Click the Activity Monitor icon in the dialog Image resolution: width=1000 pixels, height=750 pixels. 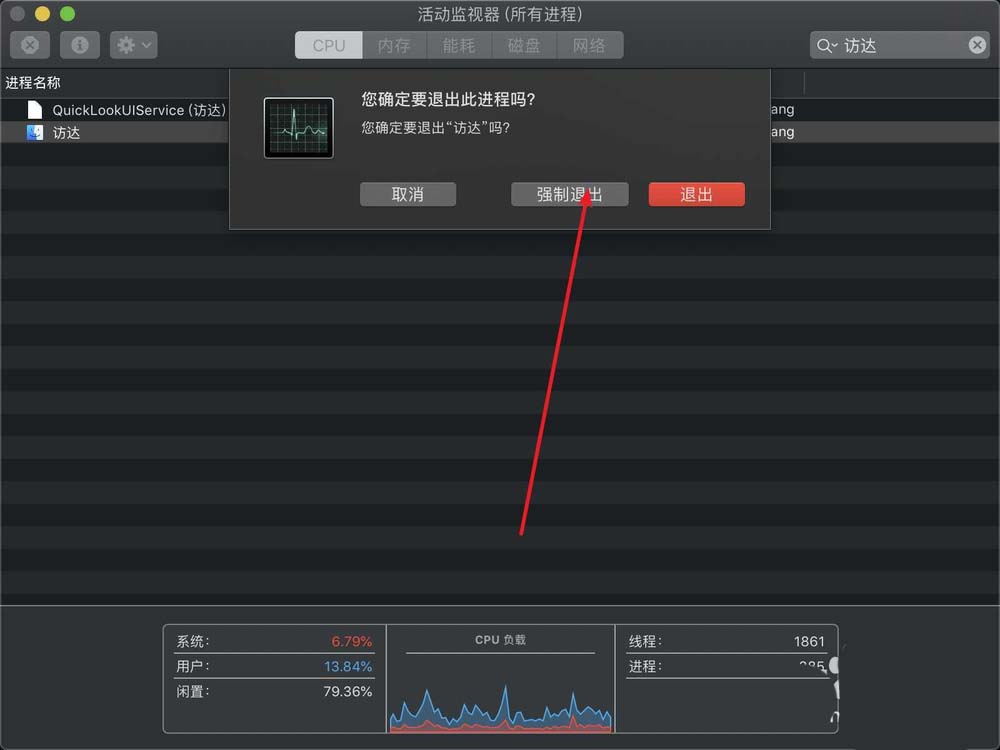click(x=298, y=127)
